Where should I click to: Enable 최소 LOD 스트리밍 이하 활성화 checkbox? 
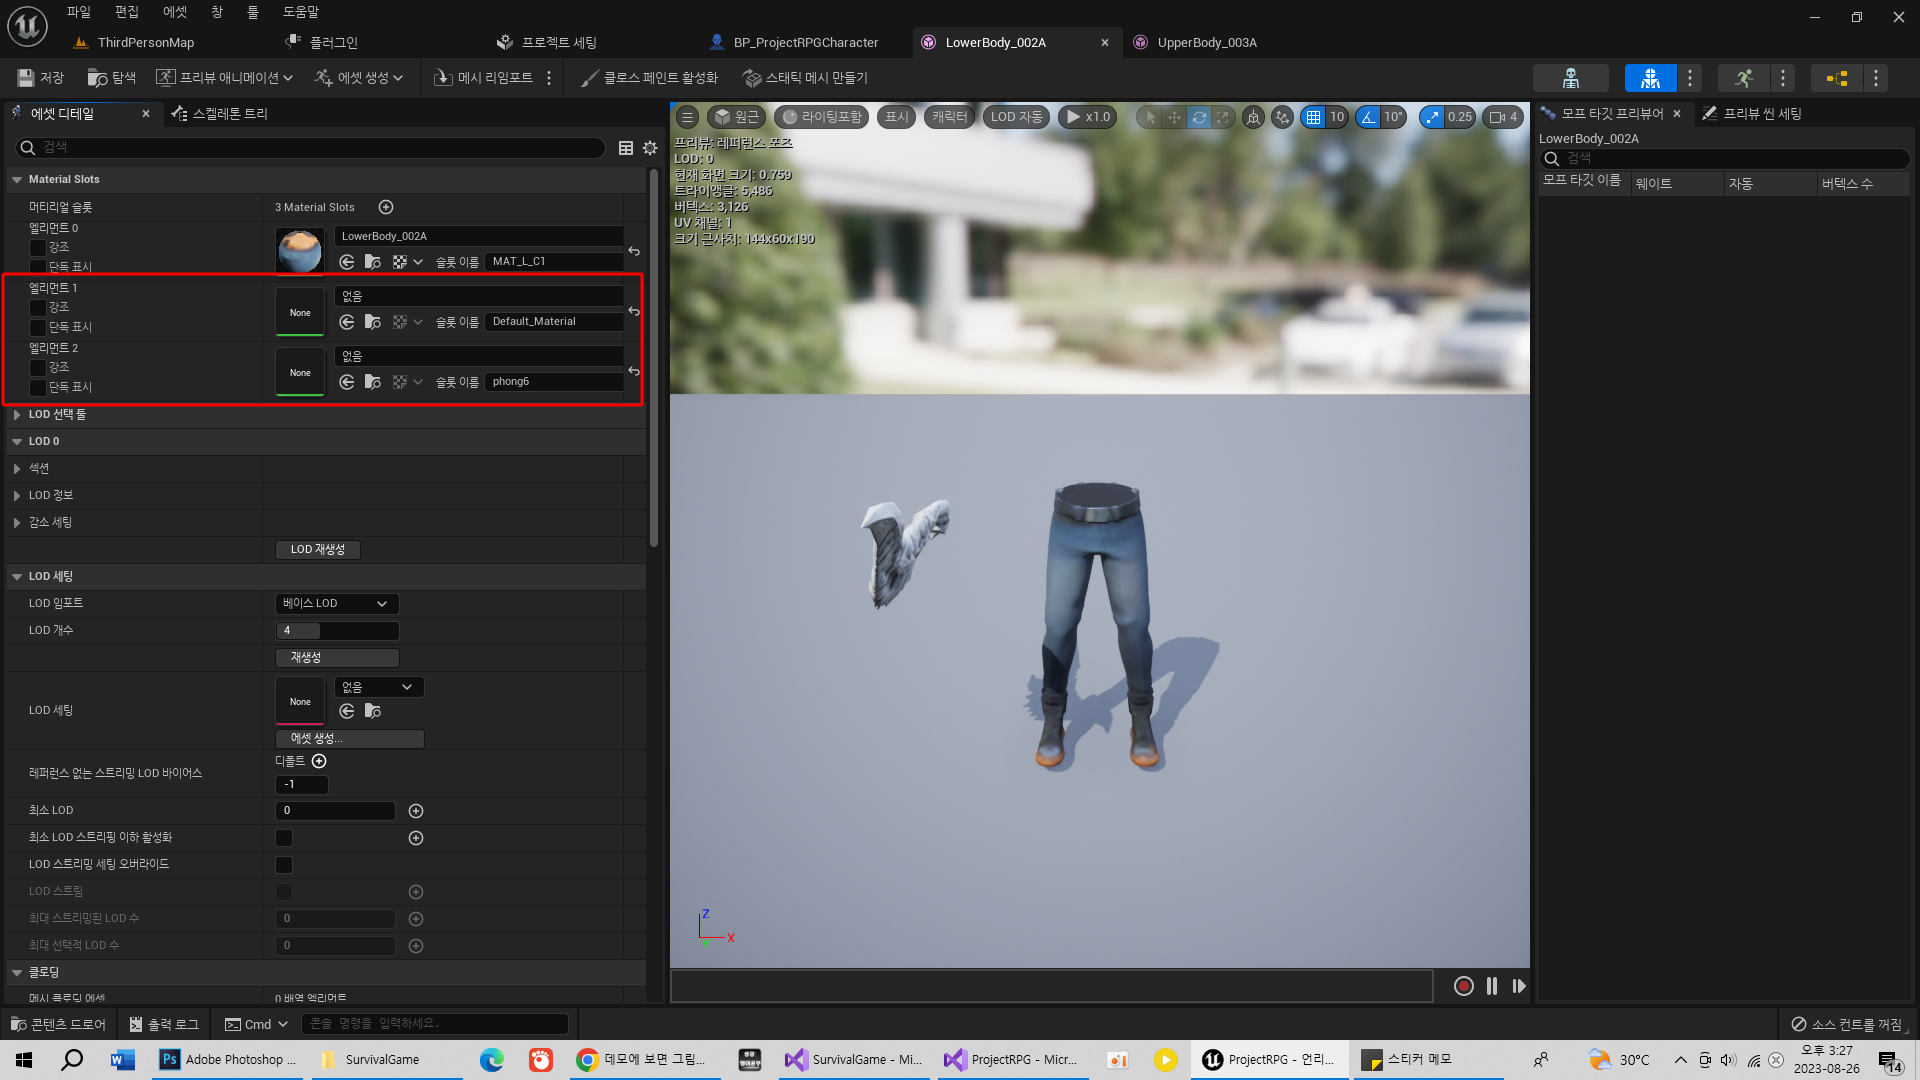[284, 838]
